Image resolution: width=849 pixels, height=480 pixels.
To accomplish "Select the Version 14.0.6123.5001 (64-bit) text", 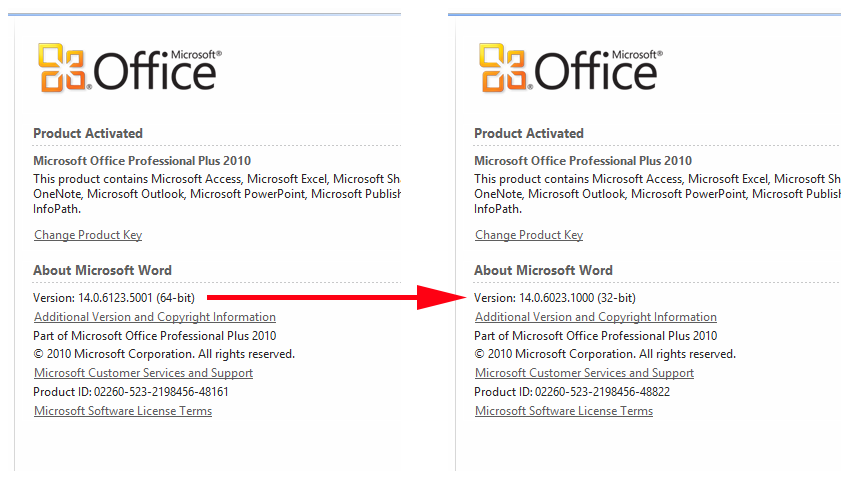I will tap(114, 298).
